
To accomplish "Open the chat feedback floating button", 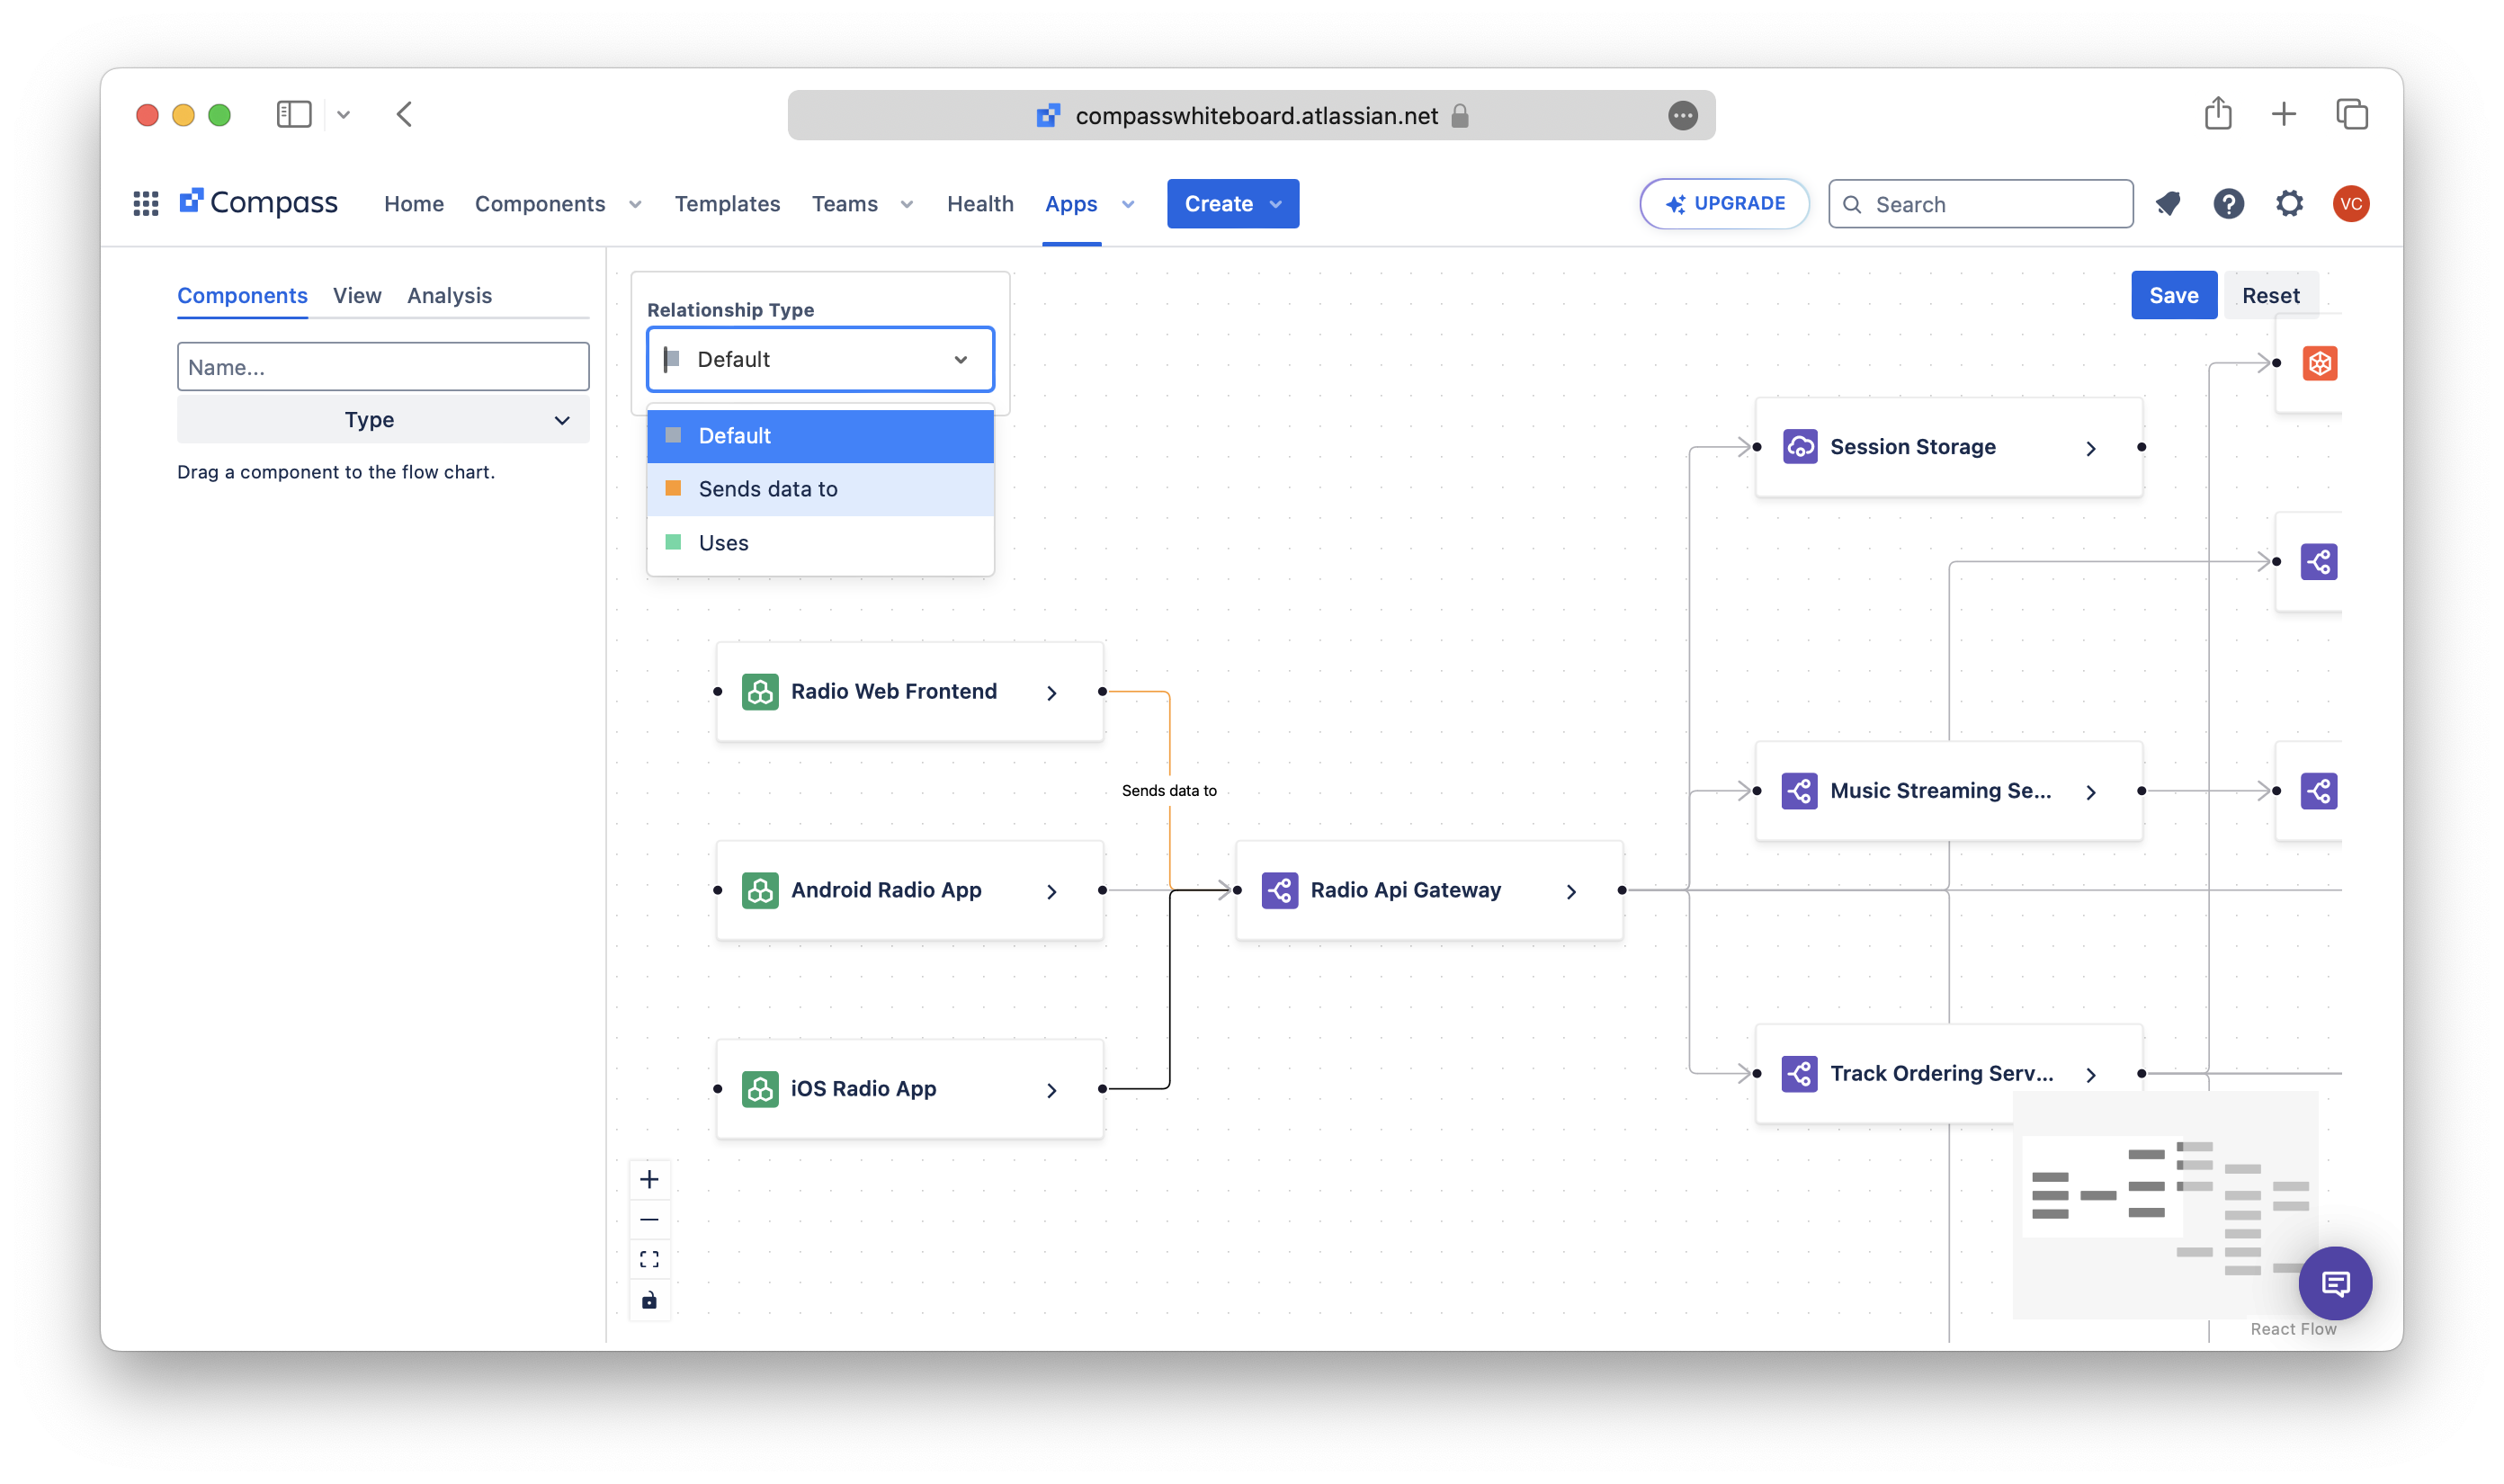I will click(2334, 1283).
